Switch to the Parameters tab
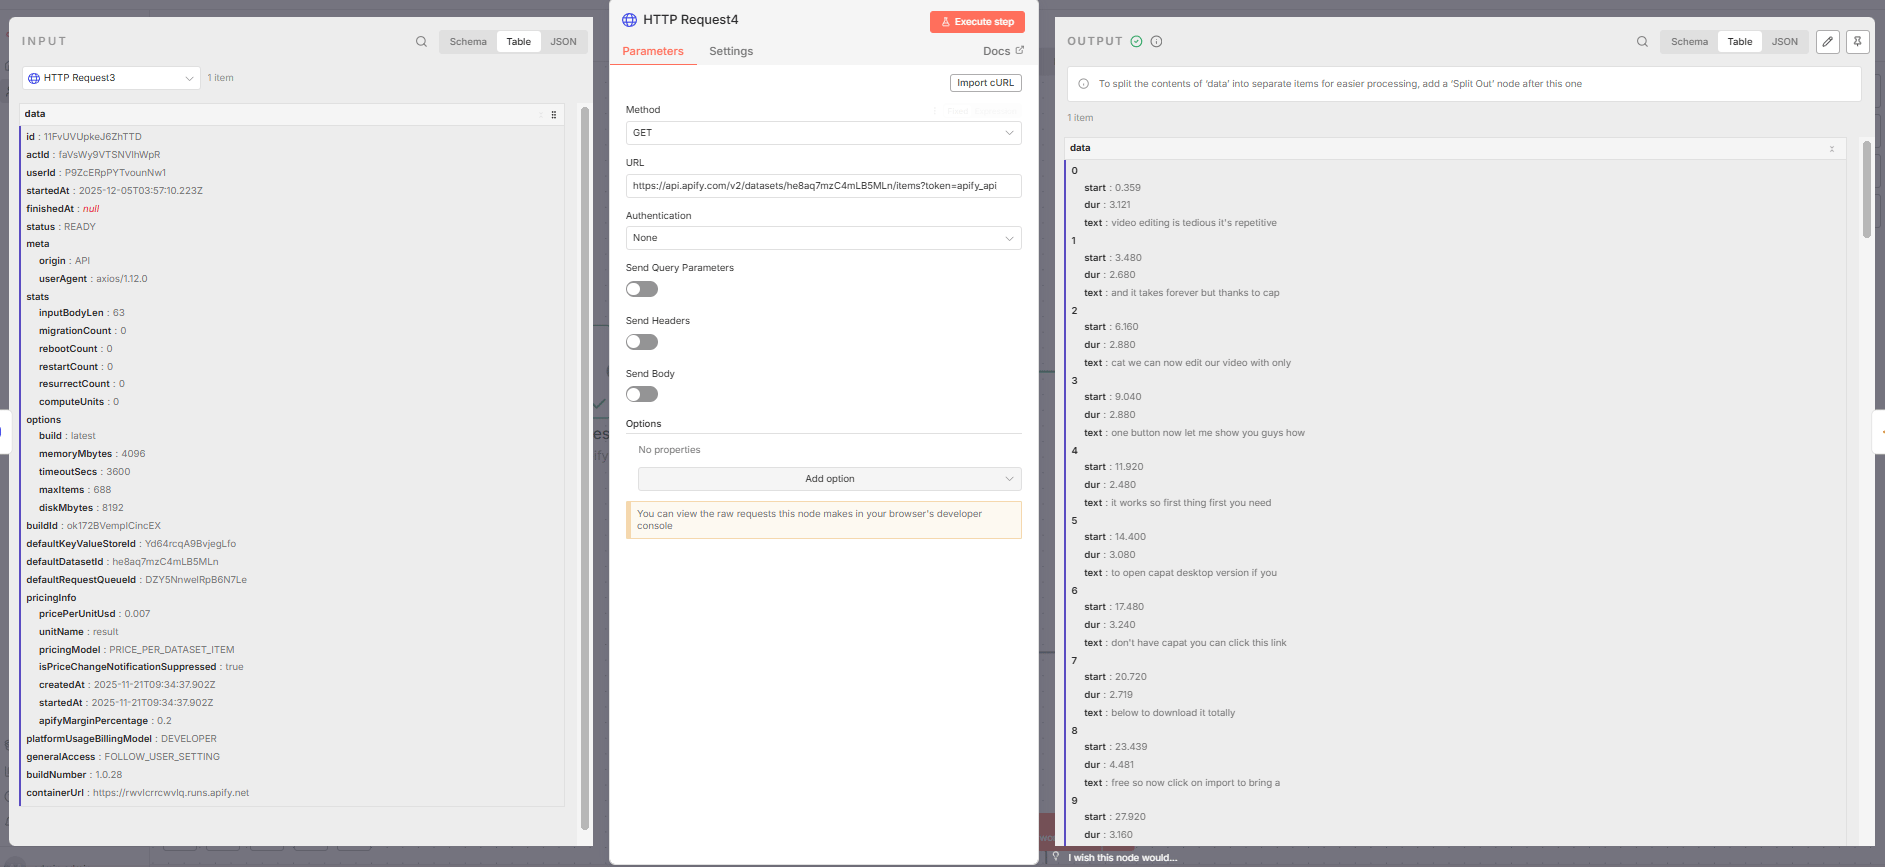The width and height of the screenshot is (1885, 867). tap(653, 51)
